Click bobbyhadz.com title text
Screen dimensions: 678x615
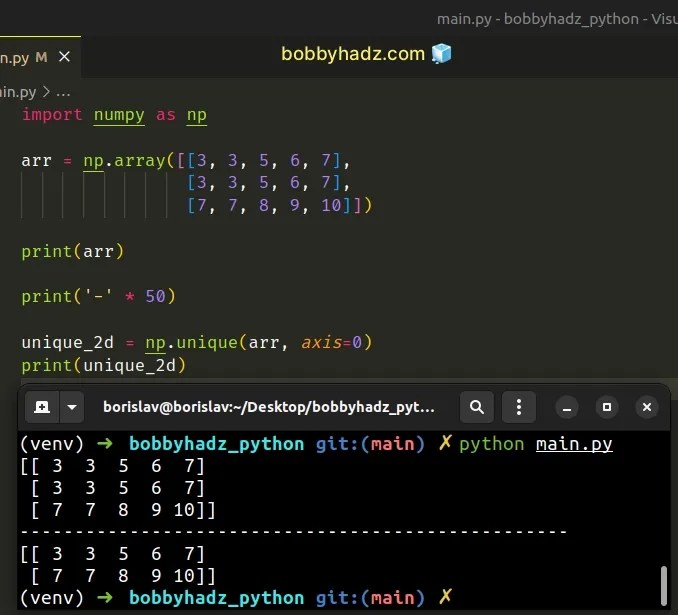[353, 54]
